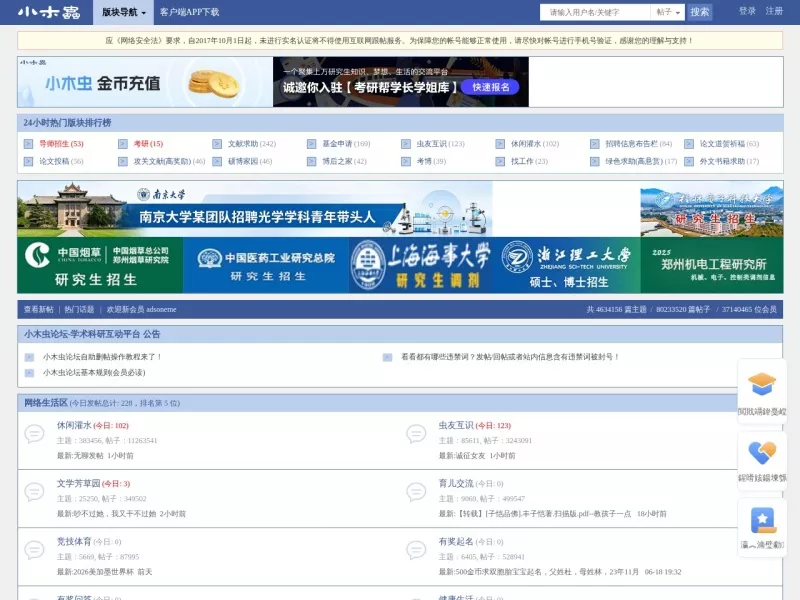Click icon beside 考博 board
Image resolution: width=800 pixels, height=600 pixels.
click(x=406, y=162)
